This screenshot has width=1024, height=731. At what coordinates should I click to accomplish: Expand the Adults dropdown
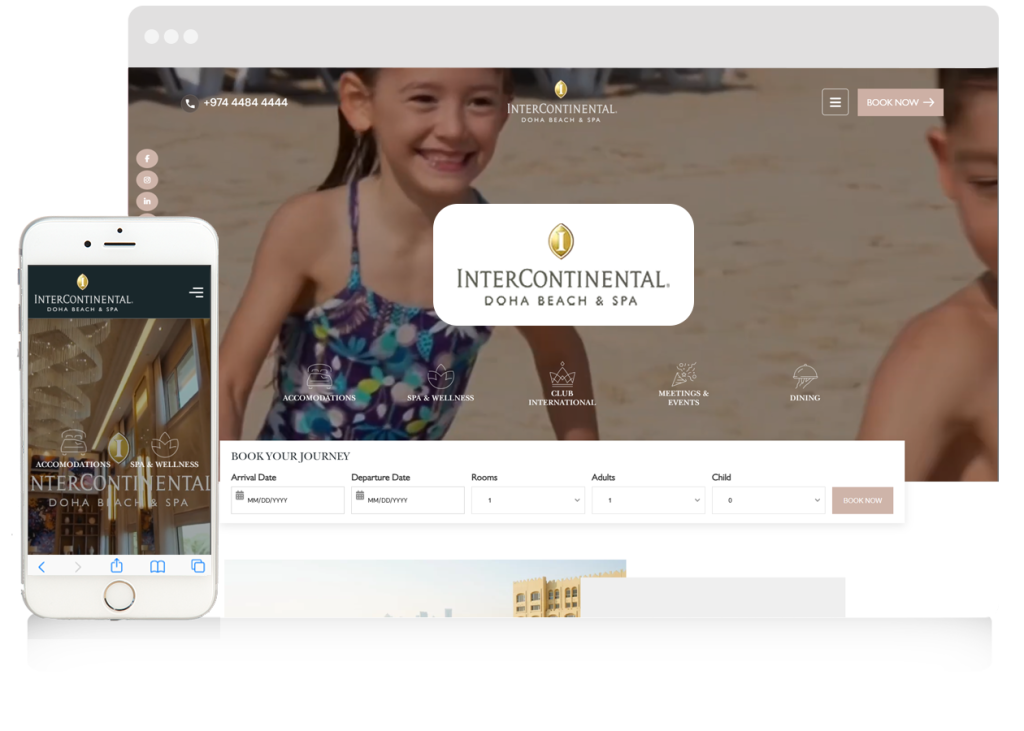click(648, 500)
